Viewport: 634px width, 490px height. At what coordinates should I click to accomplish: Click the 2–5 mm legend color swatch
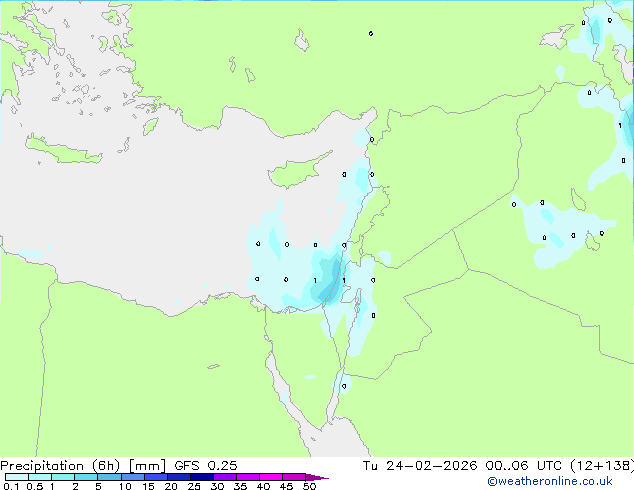click(86, 477)
